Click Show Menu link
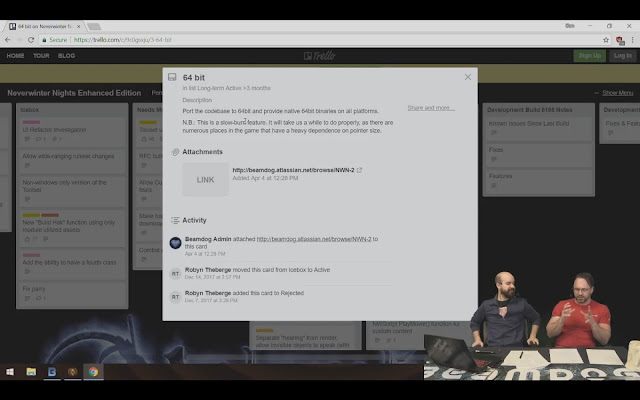The width and height of the screenshot is (640, 400). click(617, 93)
